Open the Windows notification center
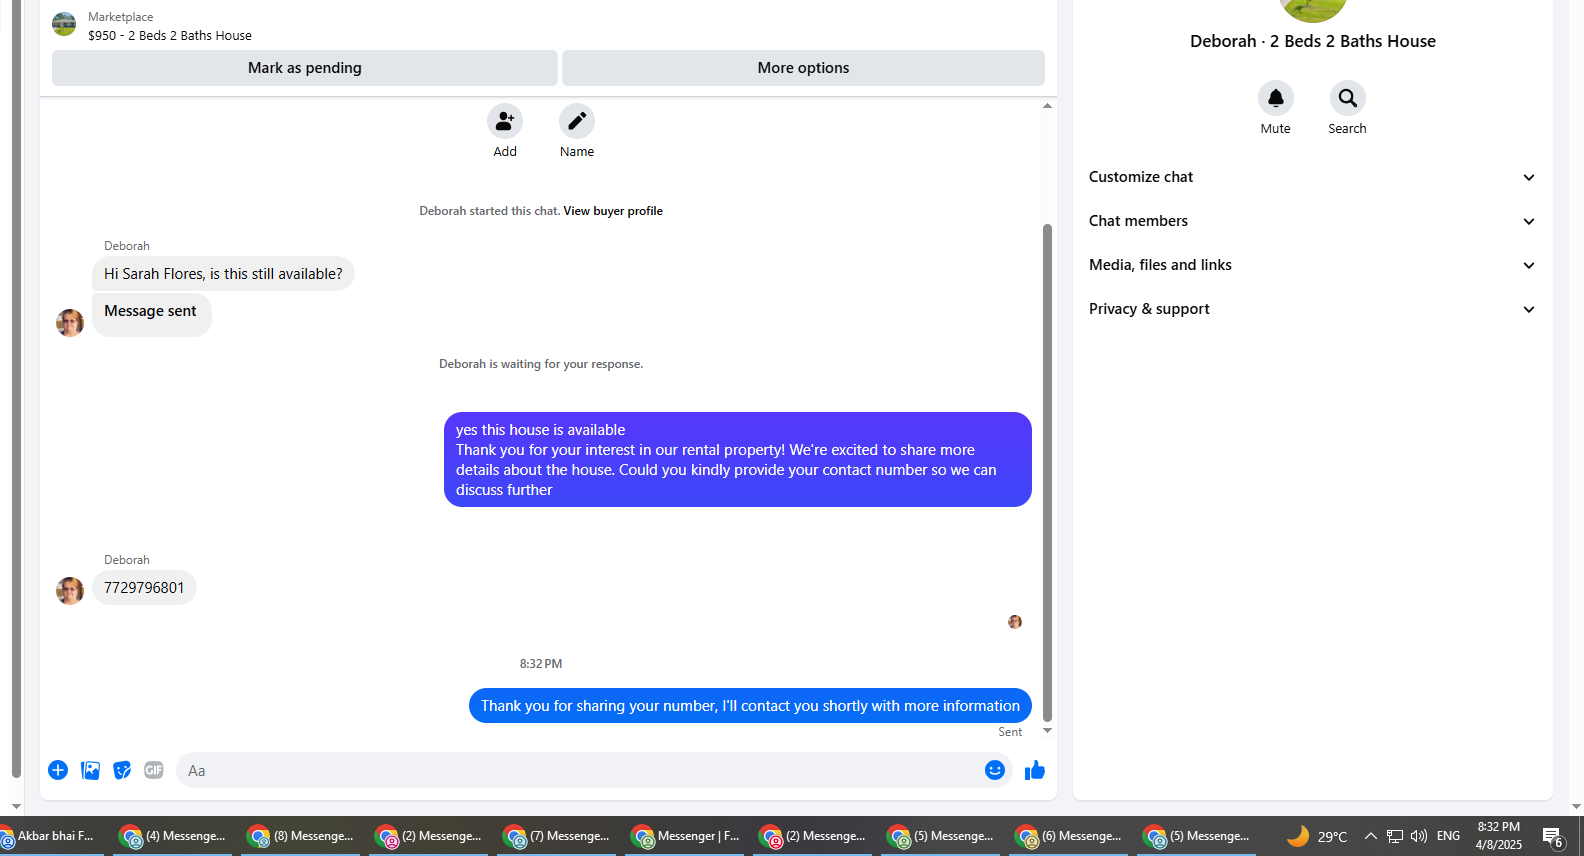The image size is (1584, 856). point(1553,837)
